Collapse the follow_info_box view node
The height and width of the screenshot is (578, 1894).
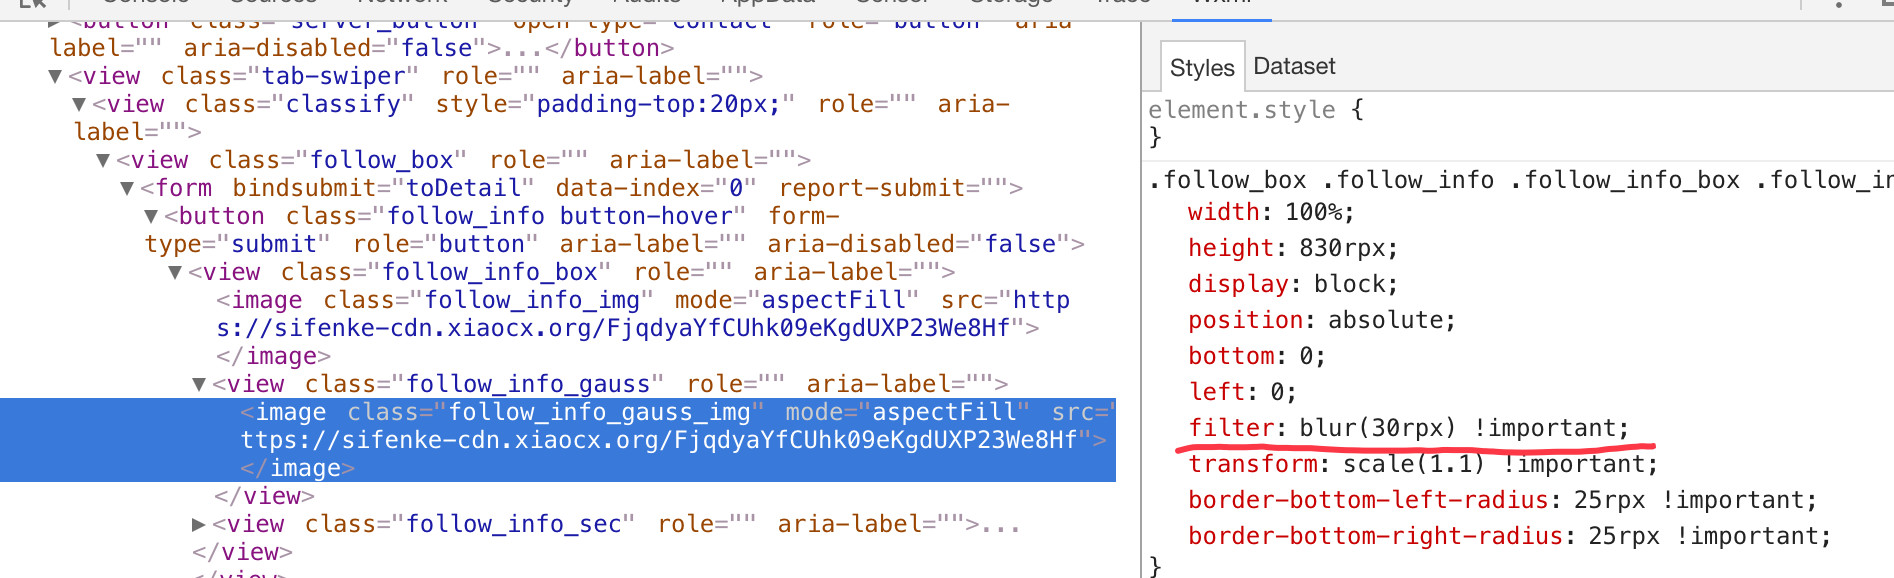(x=175, y=273)
